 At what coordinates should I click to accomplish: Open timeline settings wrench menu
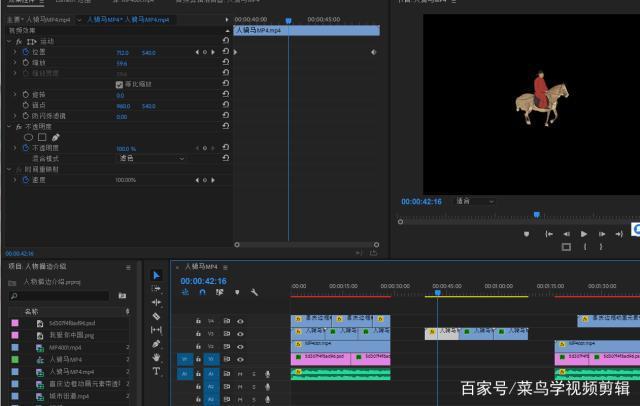[x=254, y=292]
